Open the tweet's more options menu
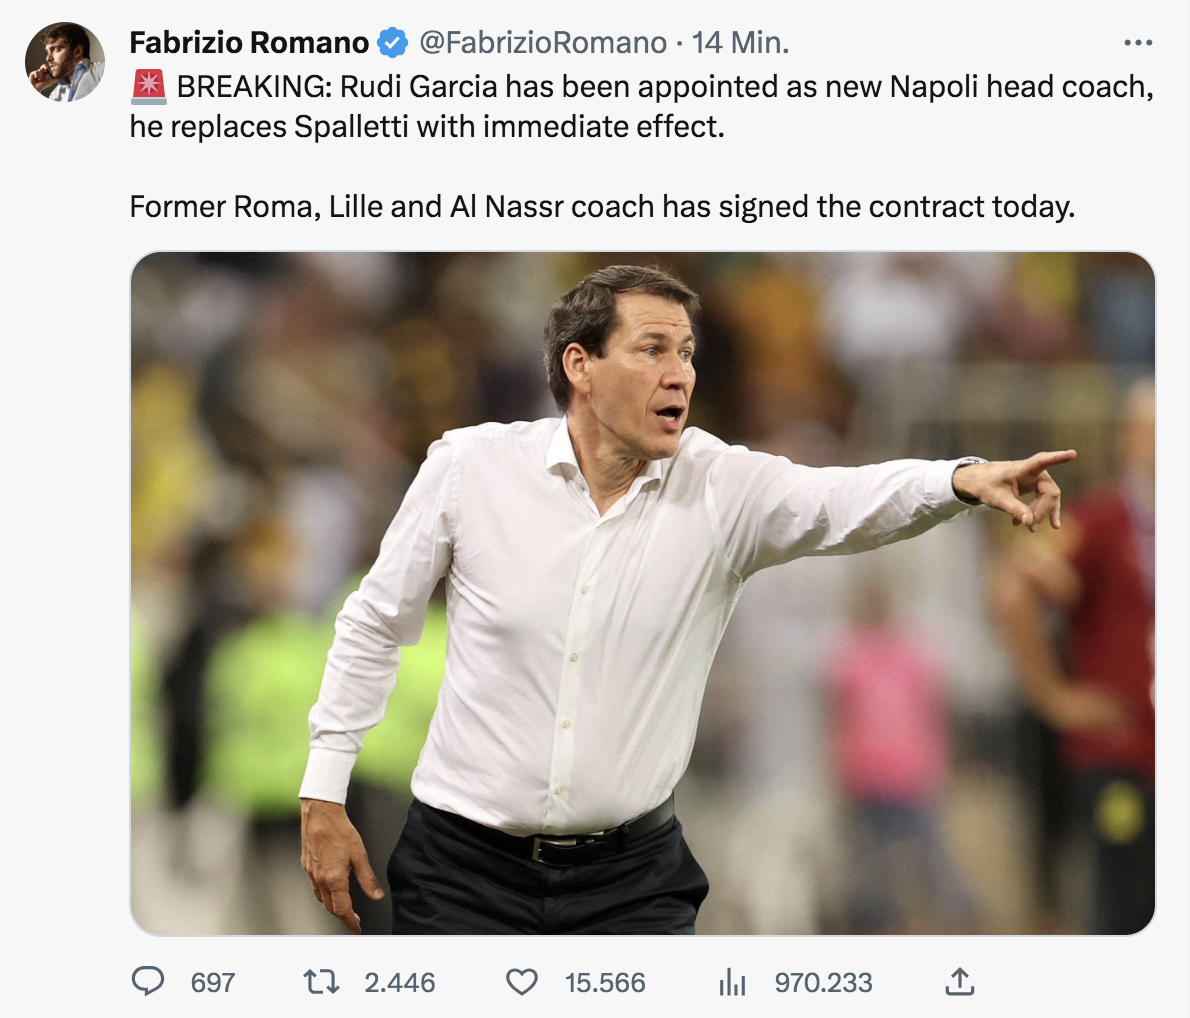Screen dimensions: 1190x1018 pos(1138,43)
